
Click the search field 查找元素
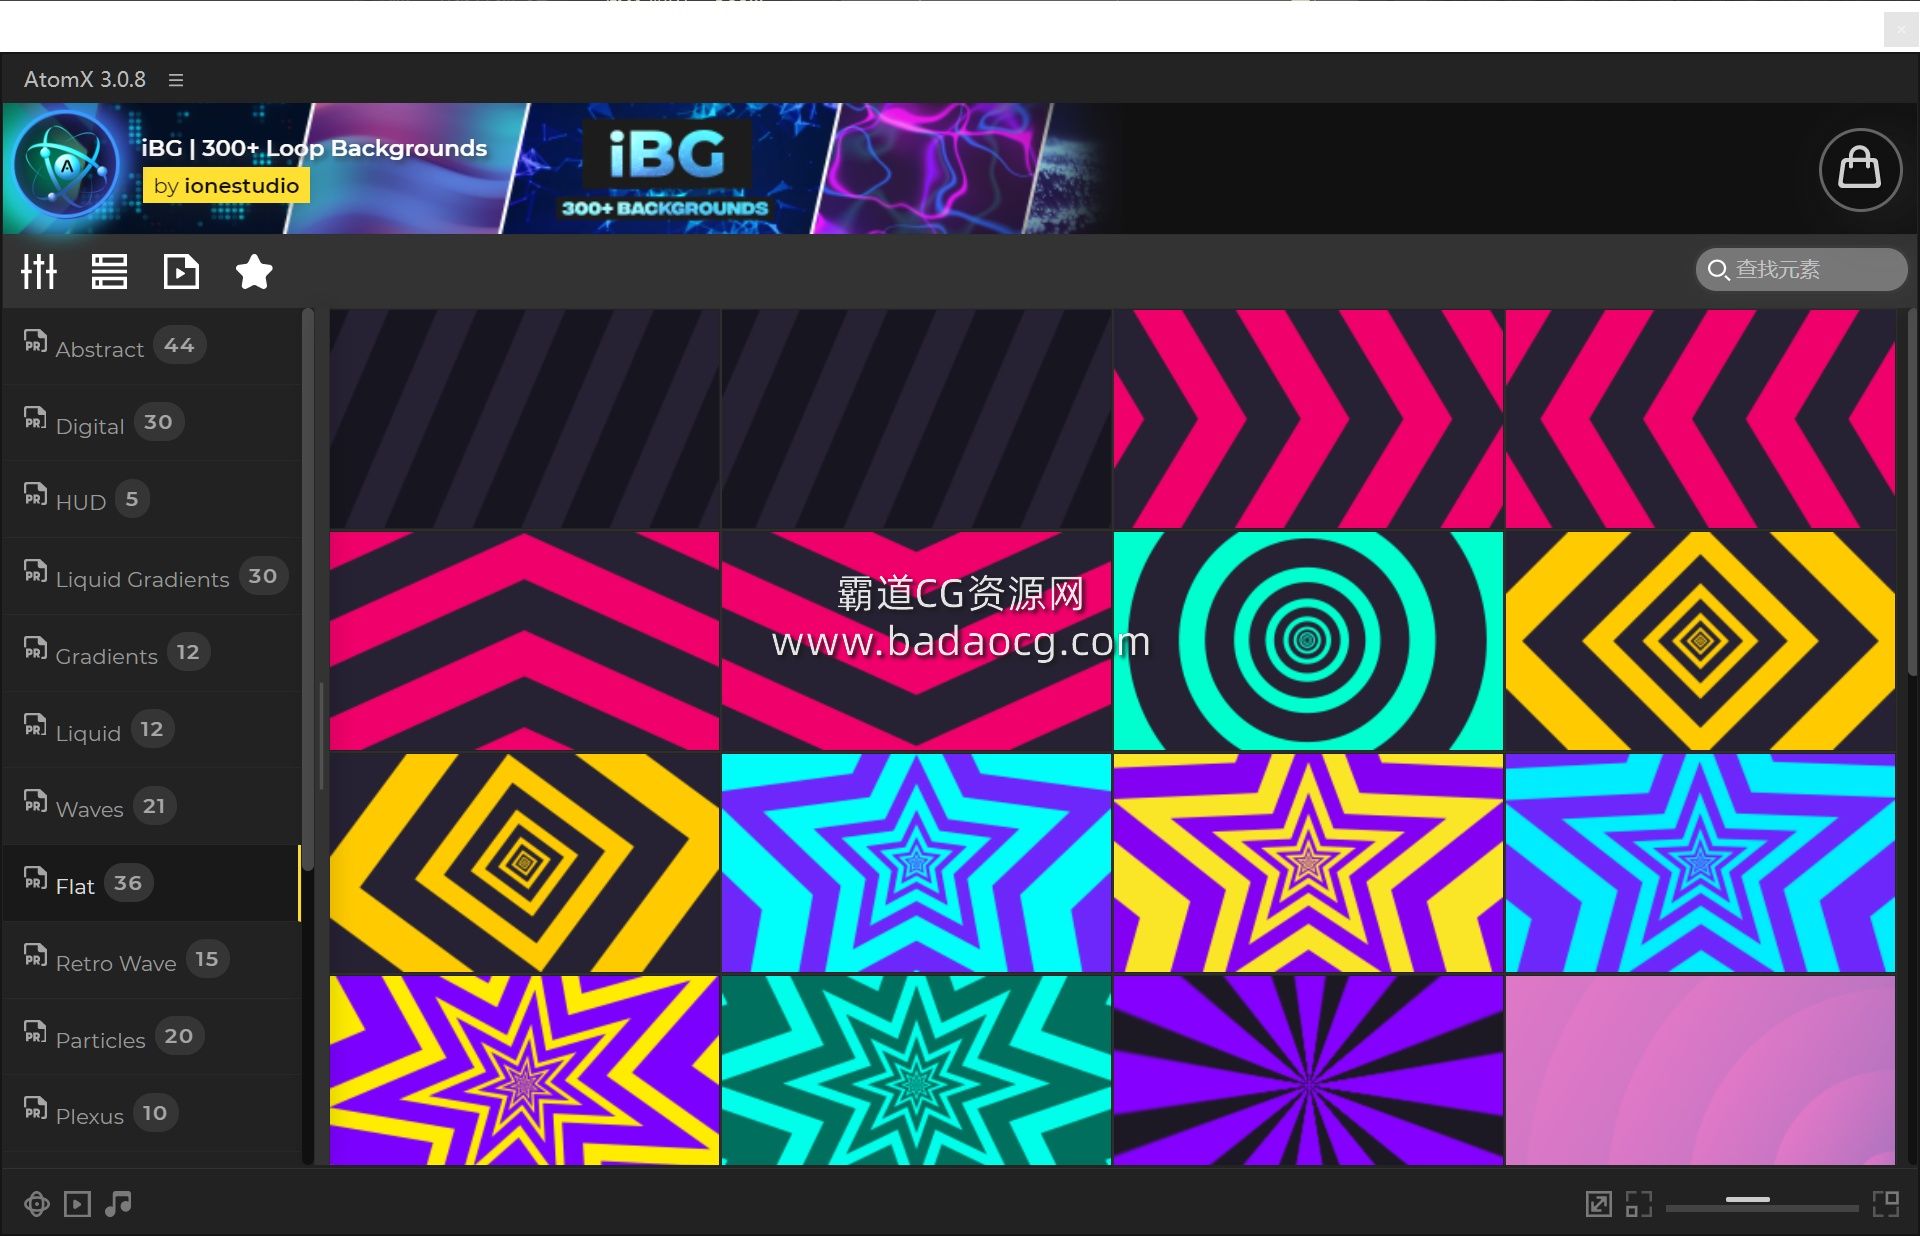[x=1801, y=269]
